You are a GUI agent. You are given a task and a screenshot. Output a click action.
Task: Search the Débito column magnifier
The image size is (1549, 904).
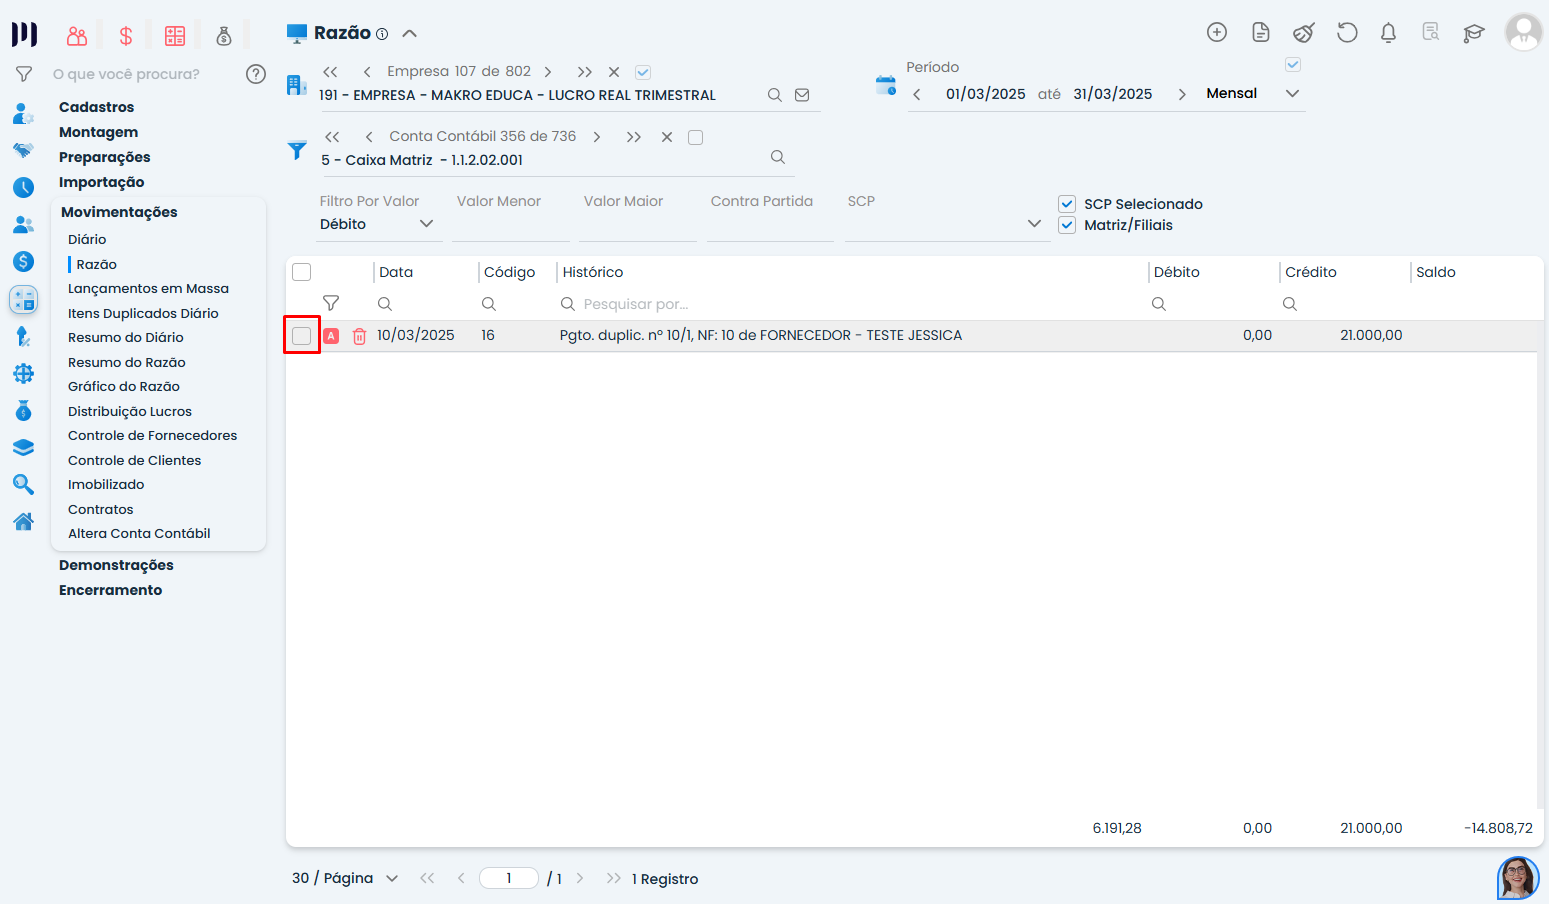point(1159,304)
